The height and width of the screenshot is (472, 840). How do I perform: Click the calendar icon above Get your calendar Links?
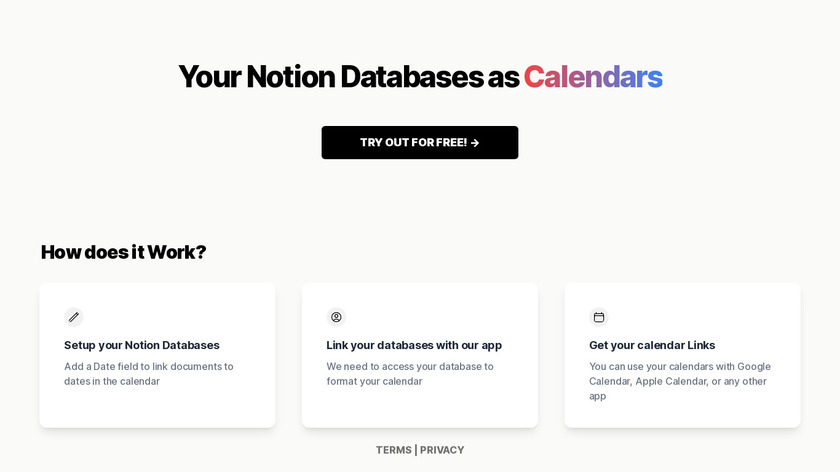tap(599, 317)
